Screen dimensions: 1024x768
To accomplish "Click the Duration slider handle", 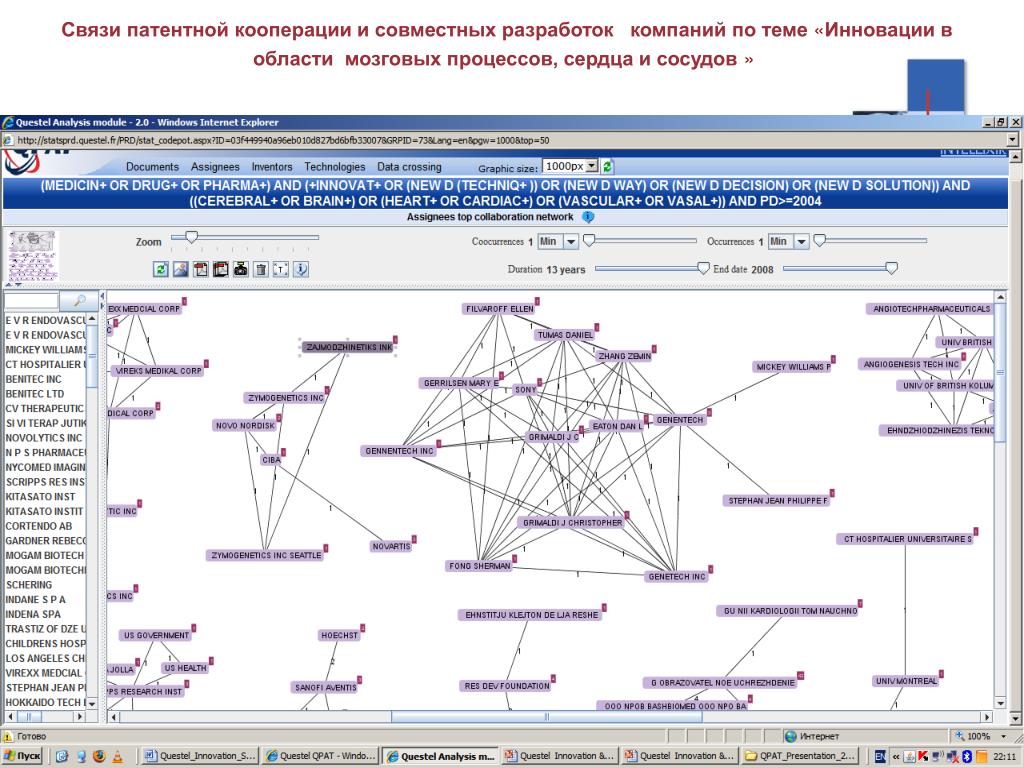I will click(703, 268).
